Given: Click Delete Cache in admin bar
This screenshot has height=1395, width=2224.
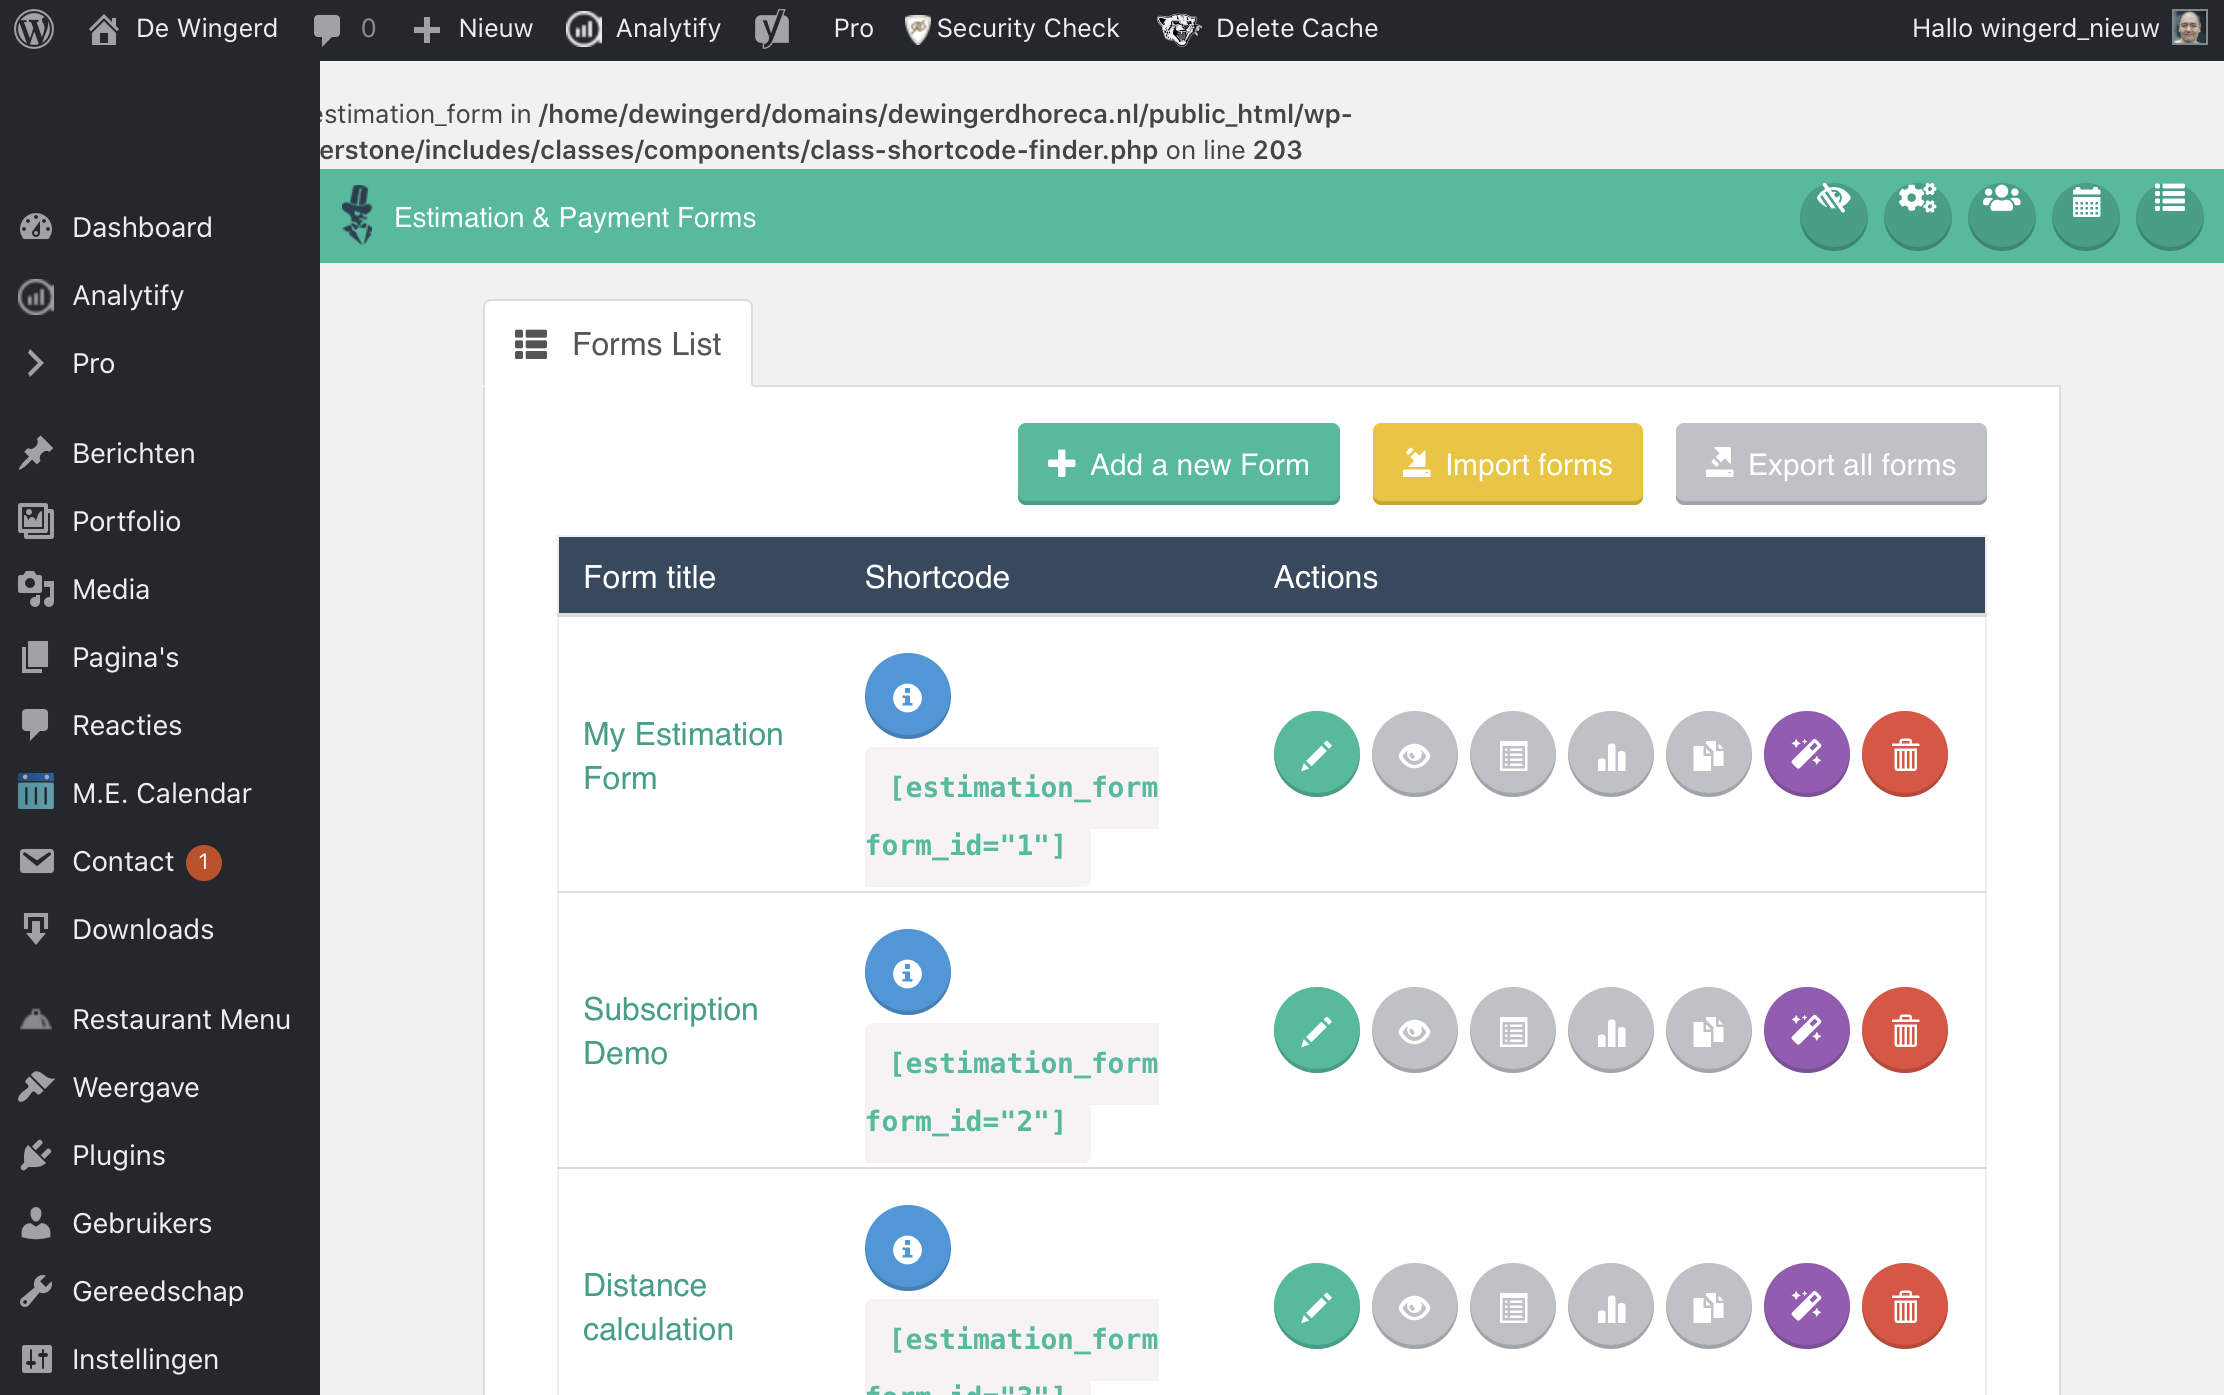Looking at the screenshot, I should [x=1268, y=29].
